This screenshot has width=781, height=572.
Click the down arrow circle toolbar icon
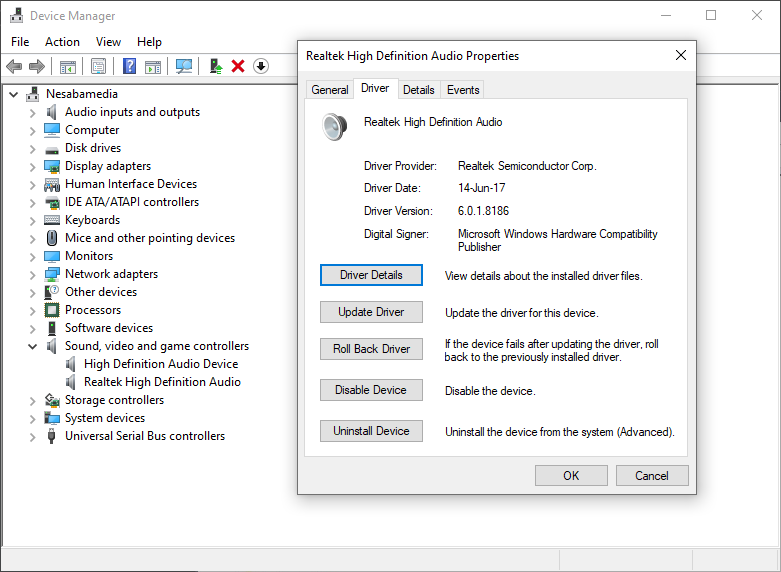tap(261, 66)
